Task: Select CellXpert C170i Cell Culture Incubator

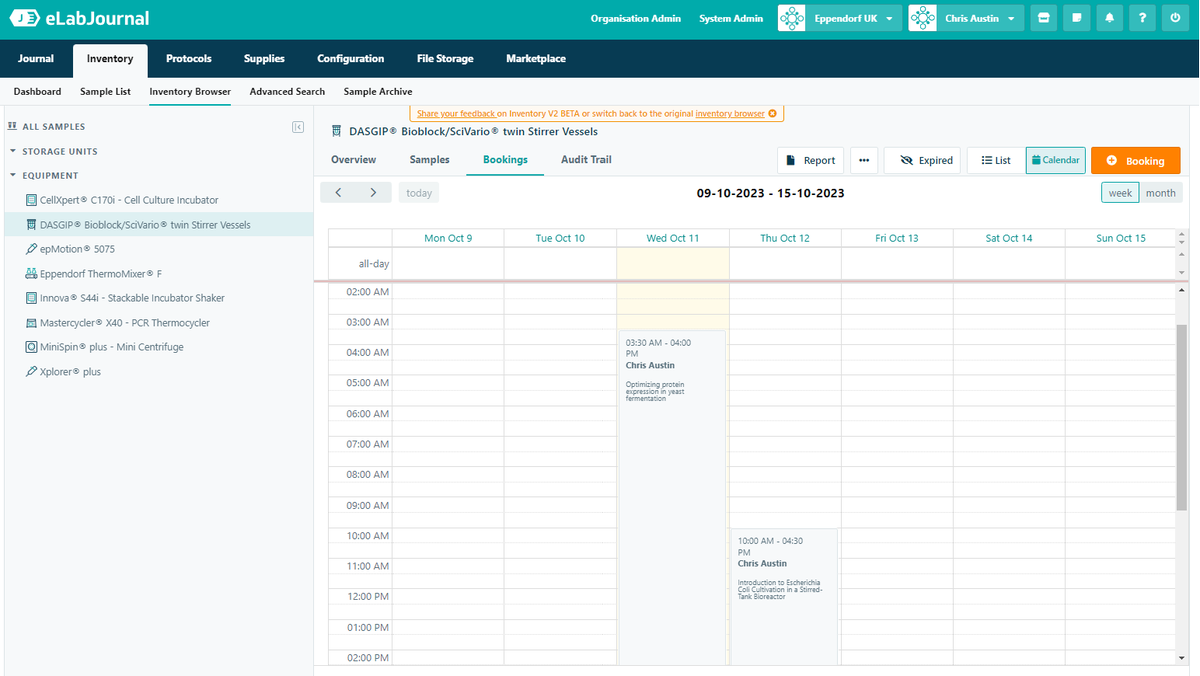Action: click(x=129, y=200)
